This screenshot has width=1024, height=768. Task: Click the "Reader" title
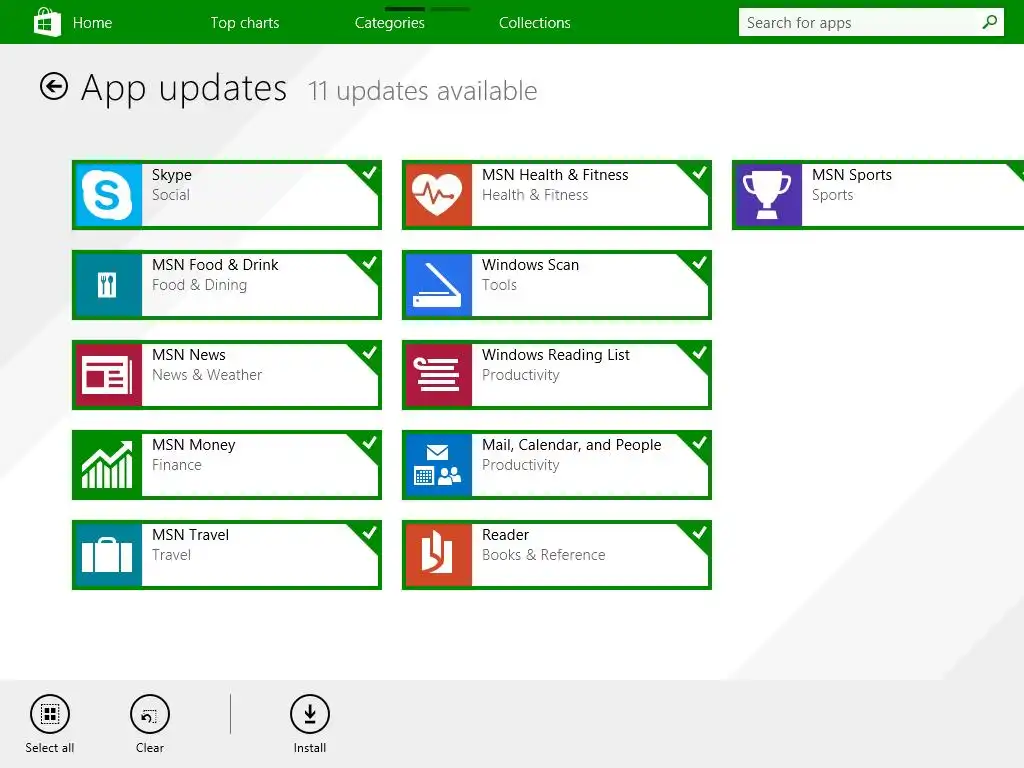[x=505, y=535]
